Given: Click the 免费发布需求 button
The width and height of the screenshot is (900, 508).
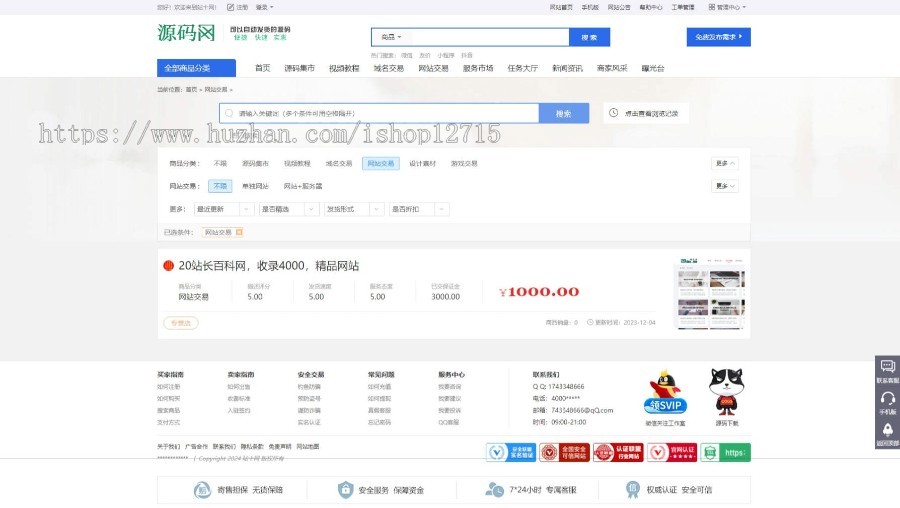Looking at the screenshot, I should 719,37.
